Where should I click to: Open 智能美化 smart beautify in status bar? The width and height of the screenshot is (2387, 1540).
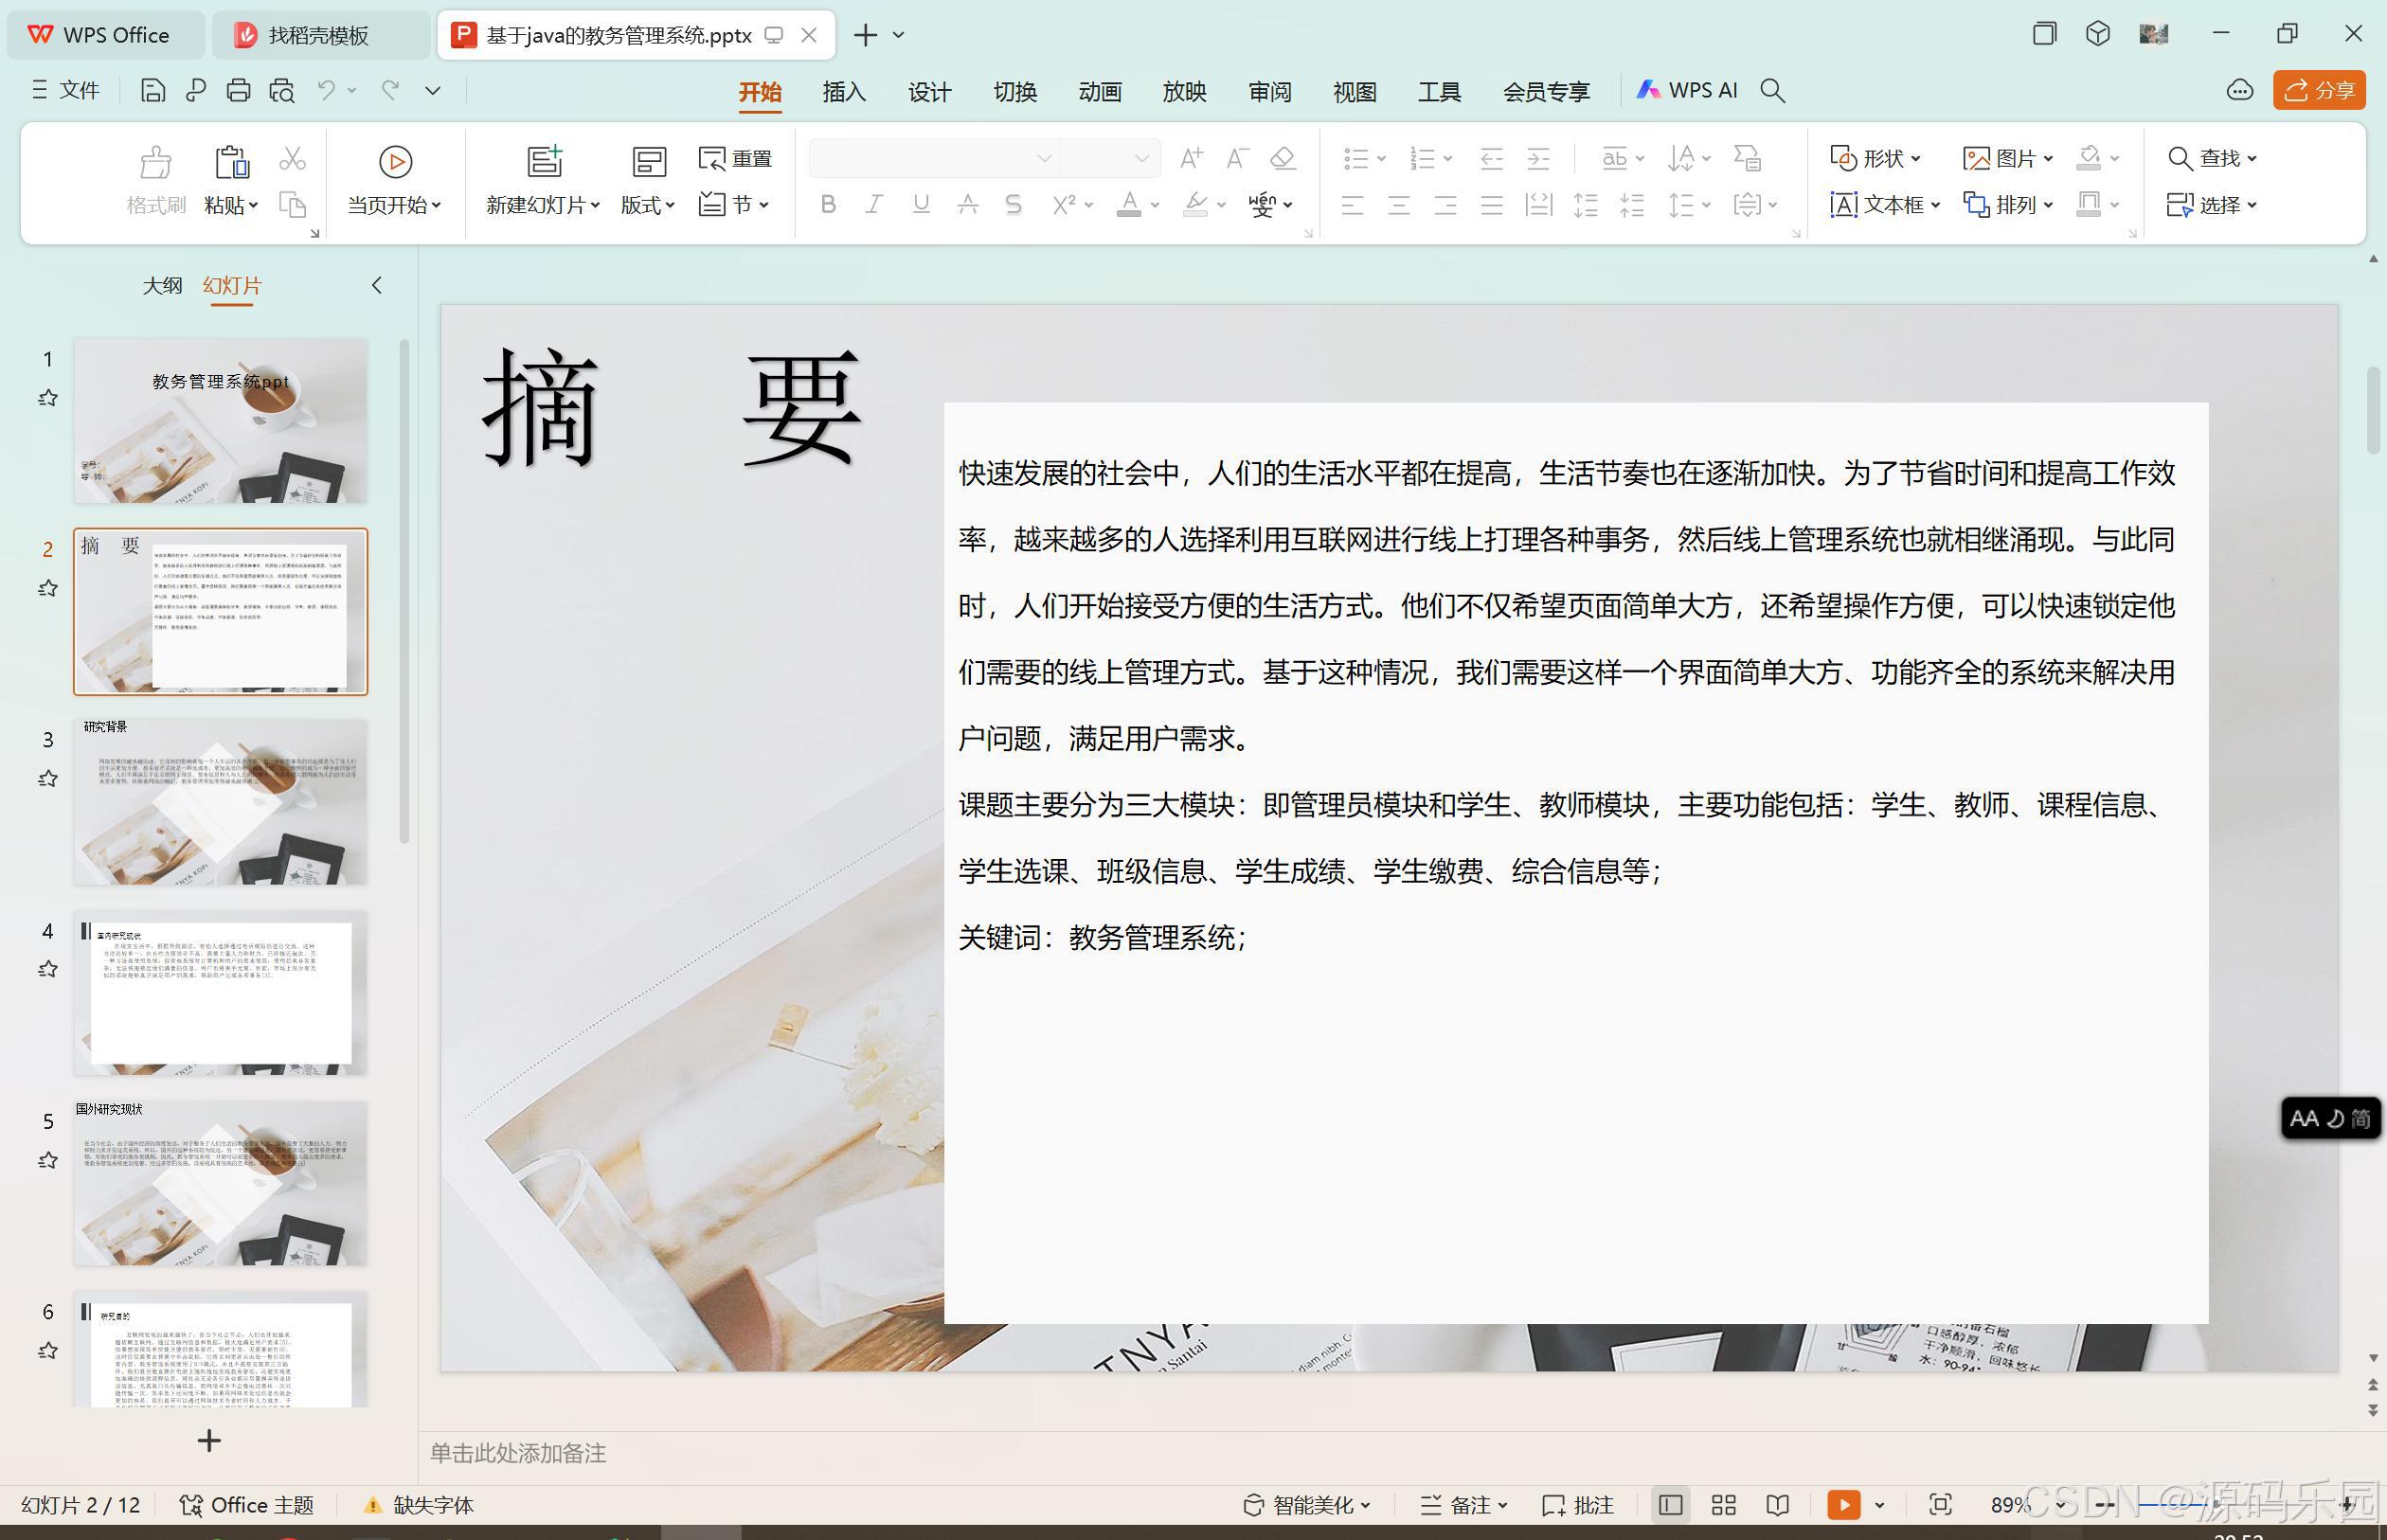pos(1305,1505)
